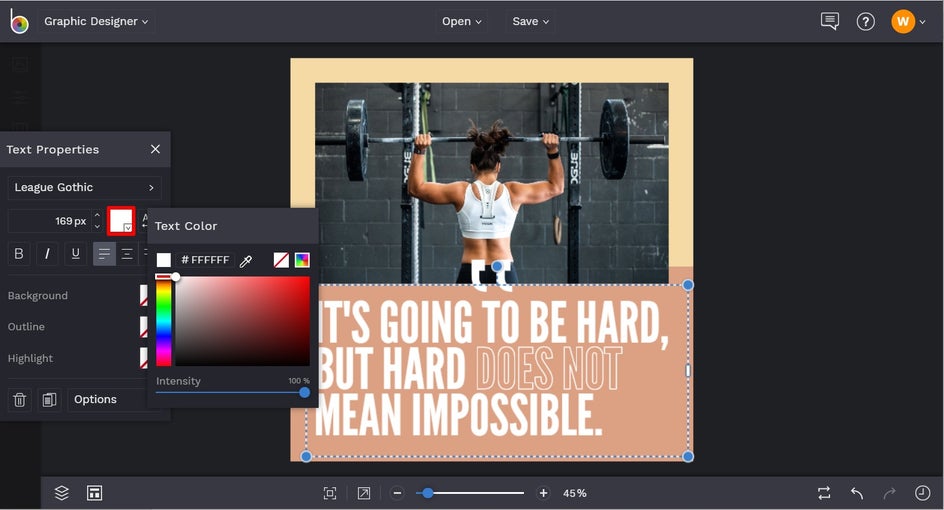Zoom in with the plus button
Viewport: 944px width, 510px height.
[543, 493]
